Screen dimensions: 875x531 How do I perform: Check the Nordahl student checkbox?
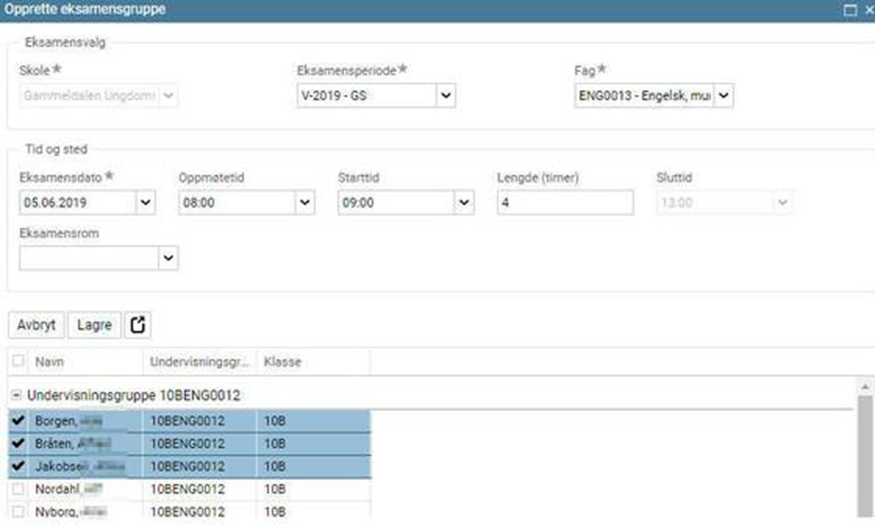point(17,489)
